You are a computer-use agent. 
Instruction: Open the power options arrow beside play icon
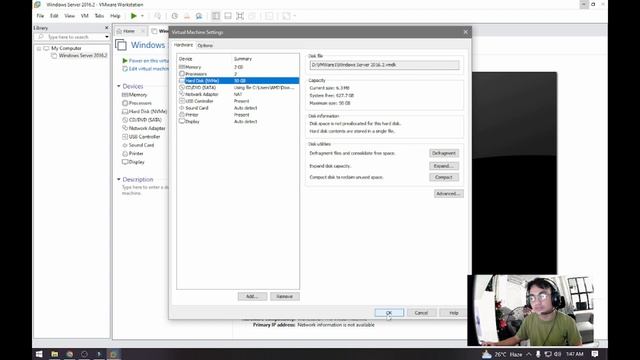(x=142, y=16)
